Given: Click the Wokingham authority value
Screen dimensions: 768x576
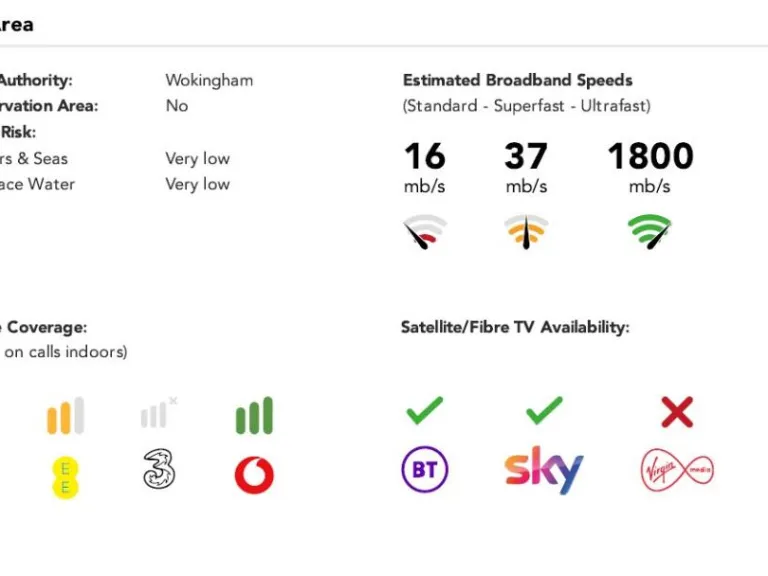Looking at the screenshot, I should [x=209, y=80].
